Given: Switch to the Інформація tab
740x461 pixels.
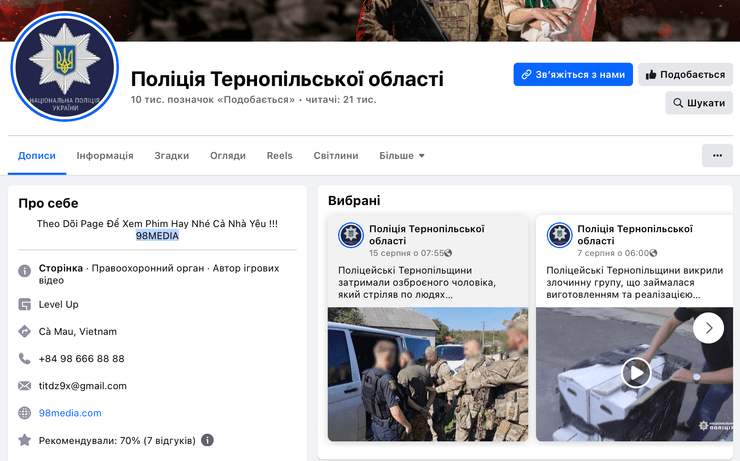Looking at the screenshot, I should pos(105,156).
